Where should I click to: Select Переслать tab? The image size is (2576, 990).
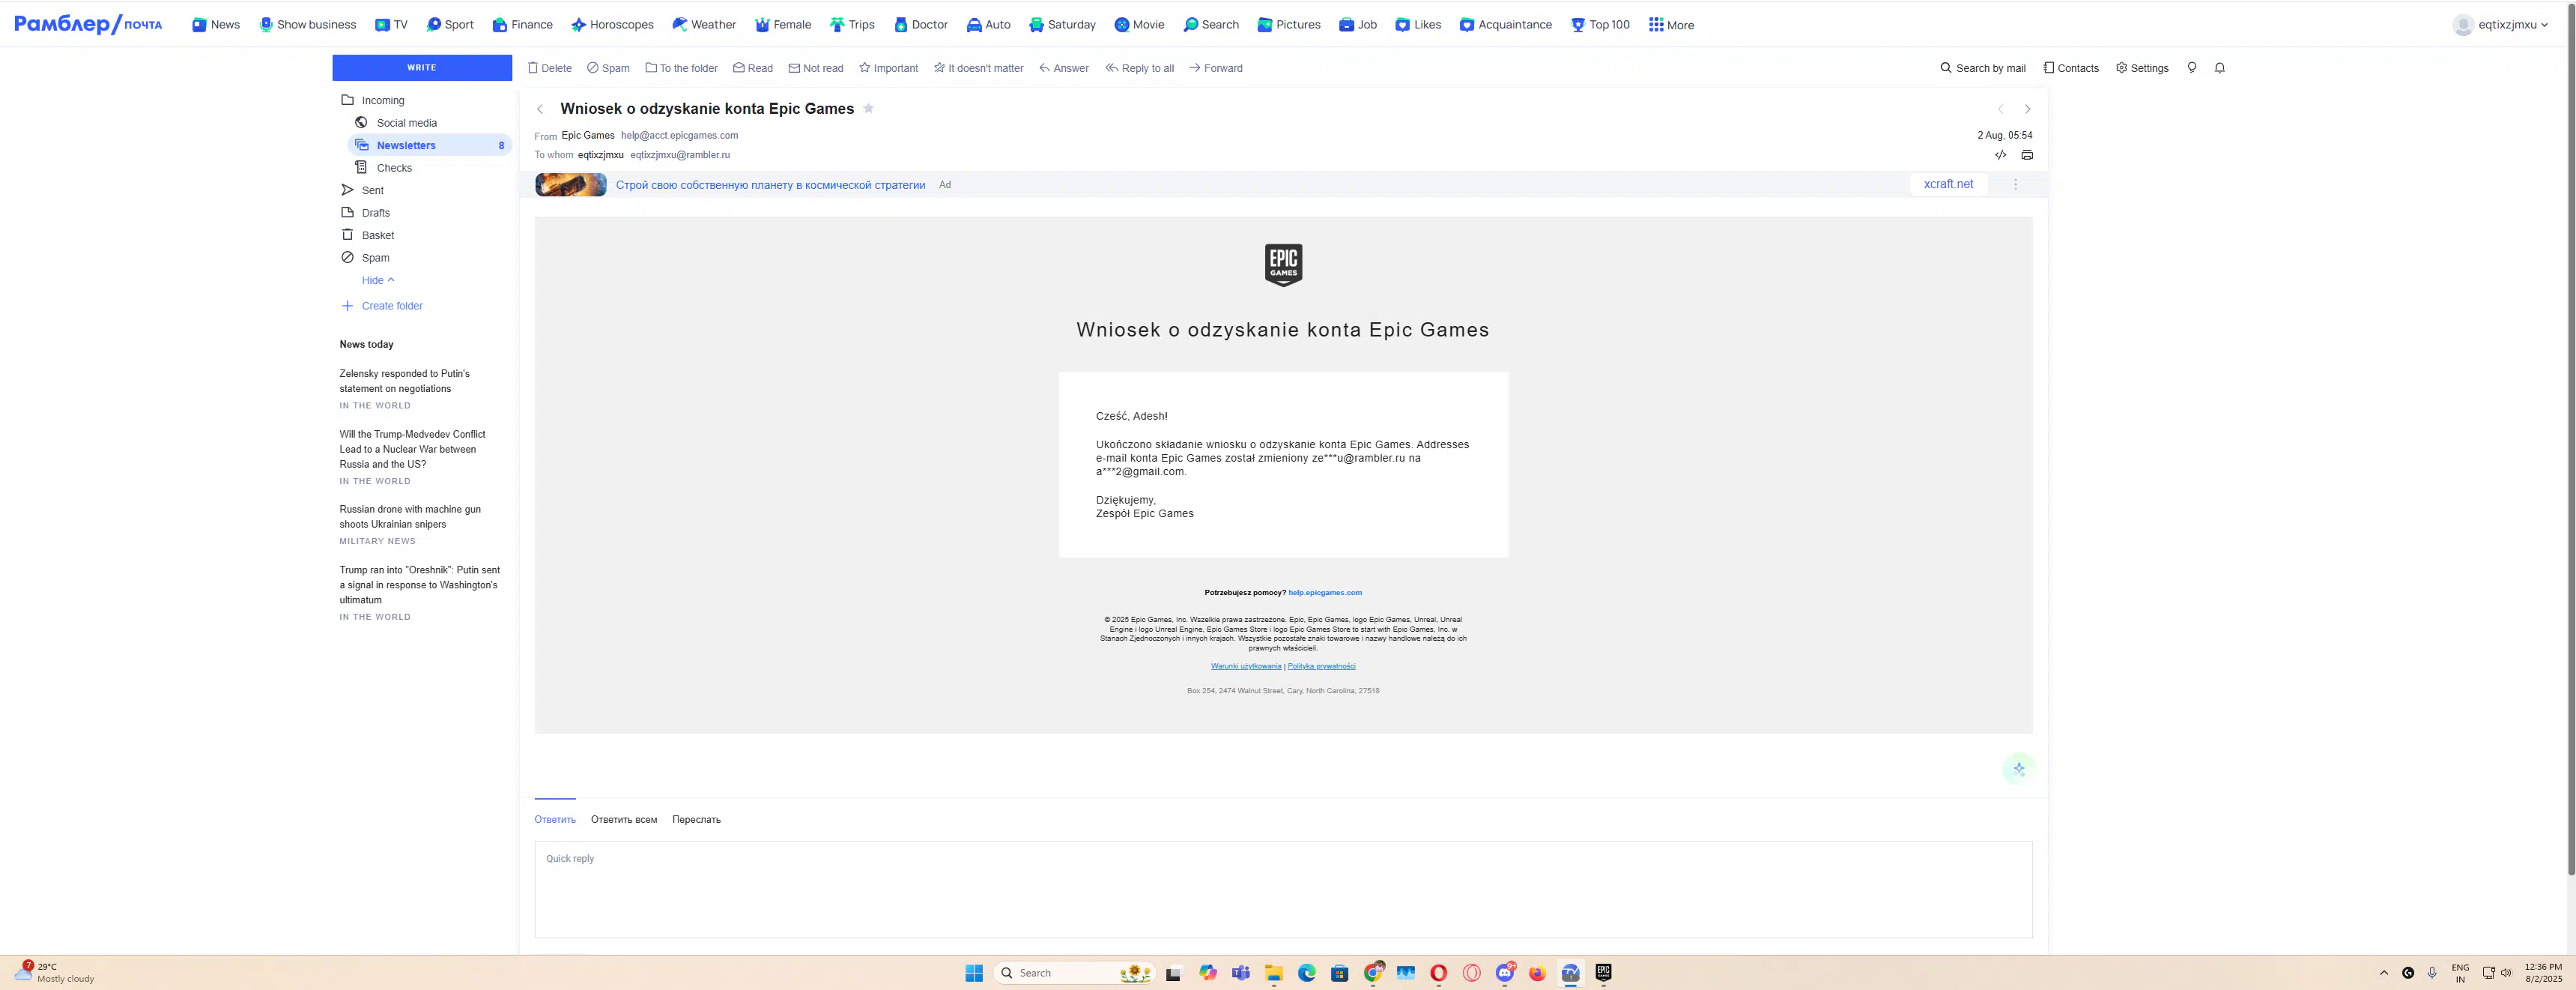coord(696,820)
